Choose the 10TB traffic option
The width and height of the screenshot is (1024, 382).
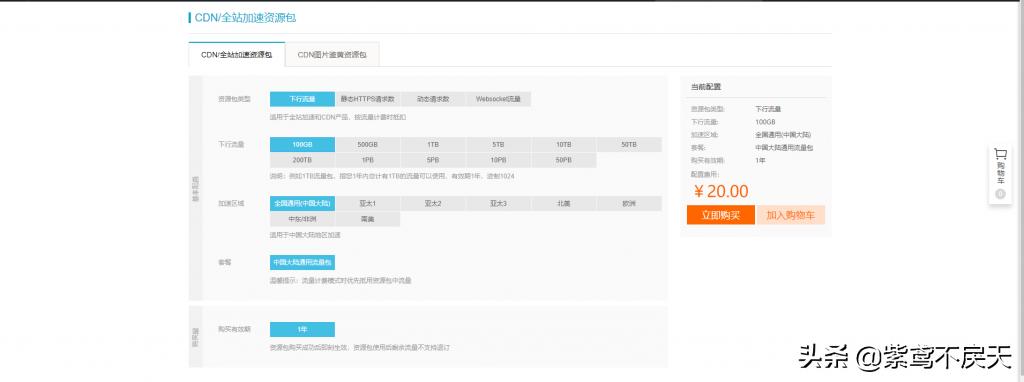564,144
